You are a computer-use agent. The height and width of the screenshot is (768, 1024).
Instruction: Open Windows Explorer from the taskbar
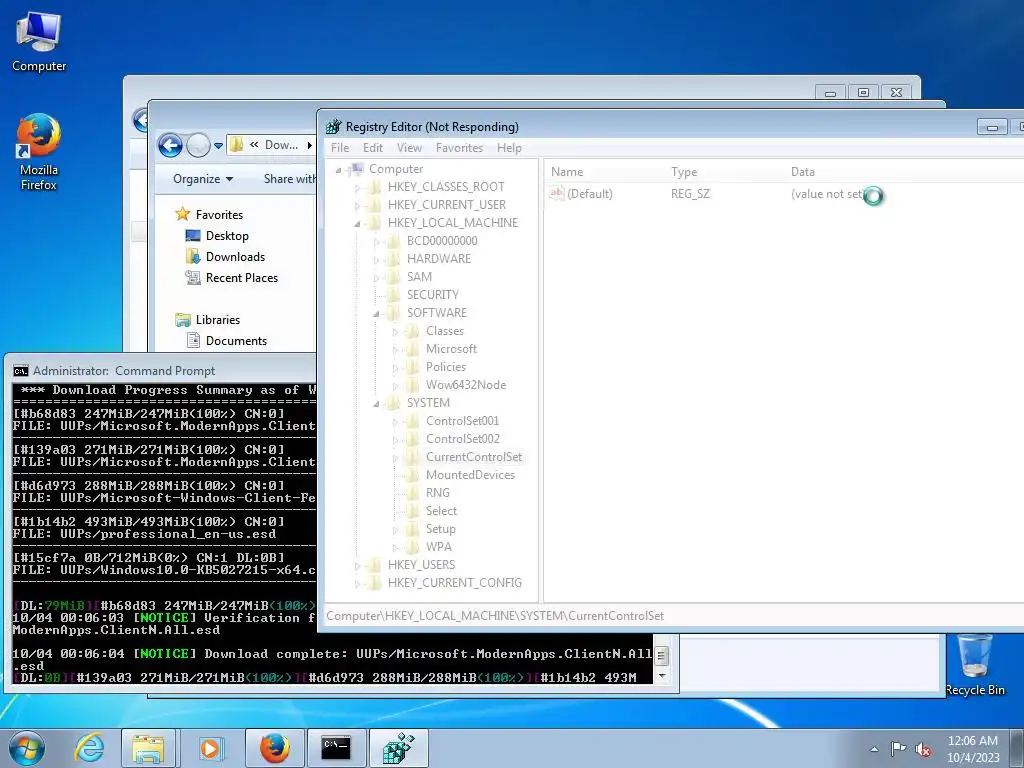pyautogui.click(x=148, y=748)
